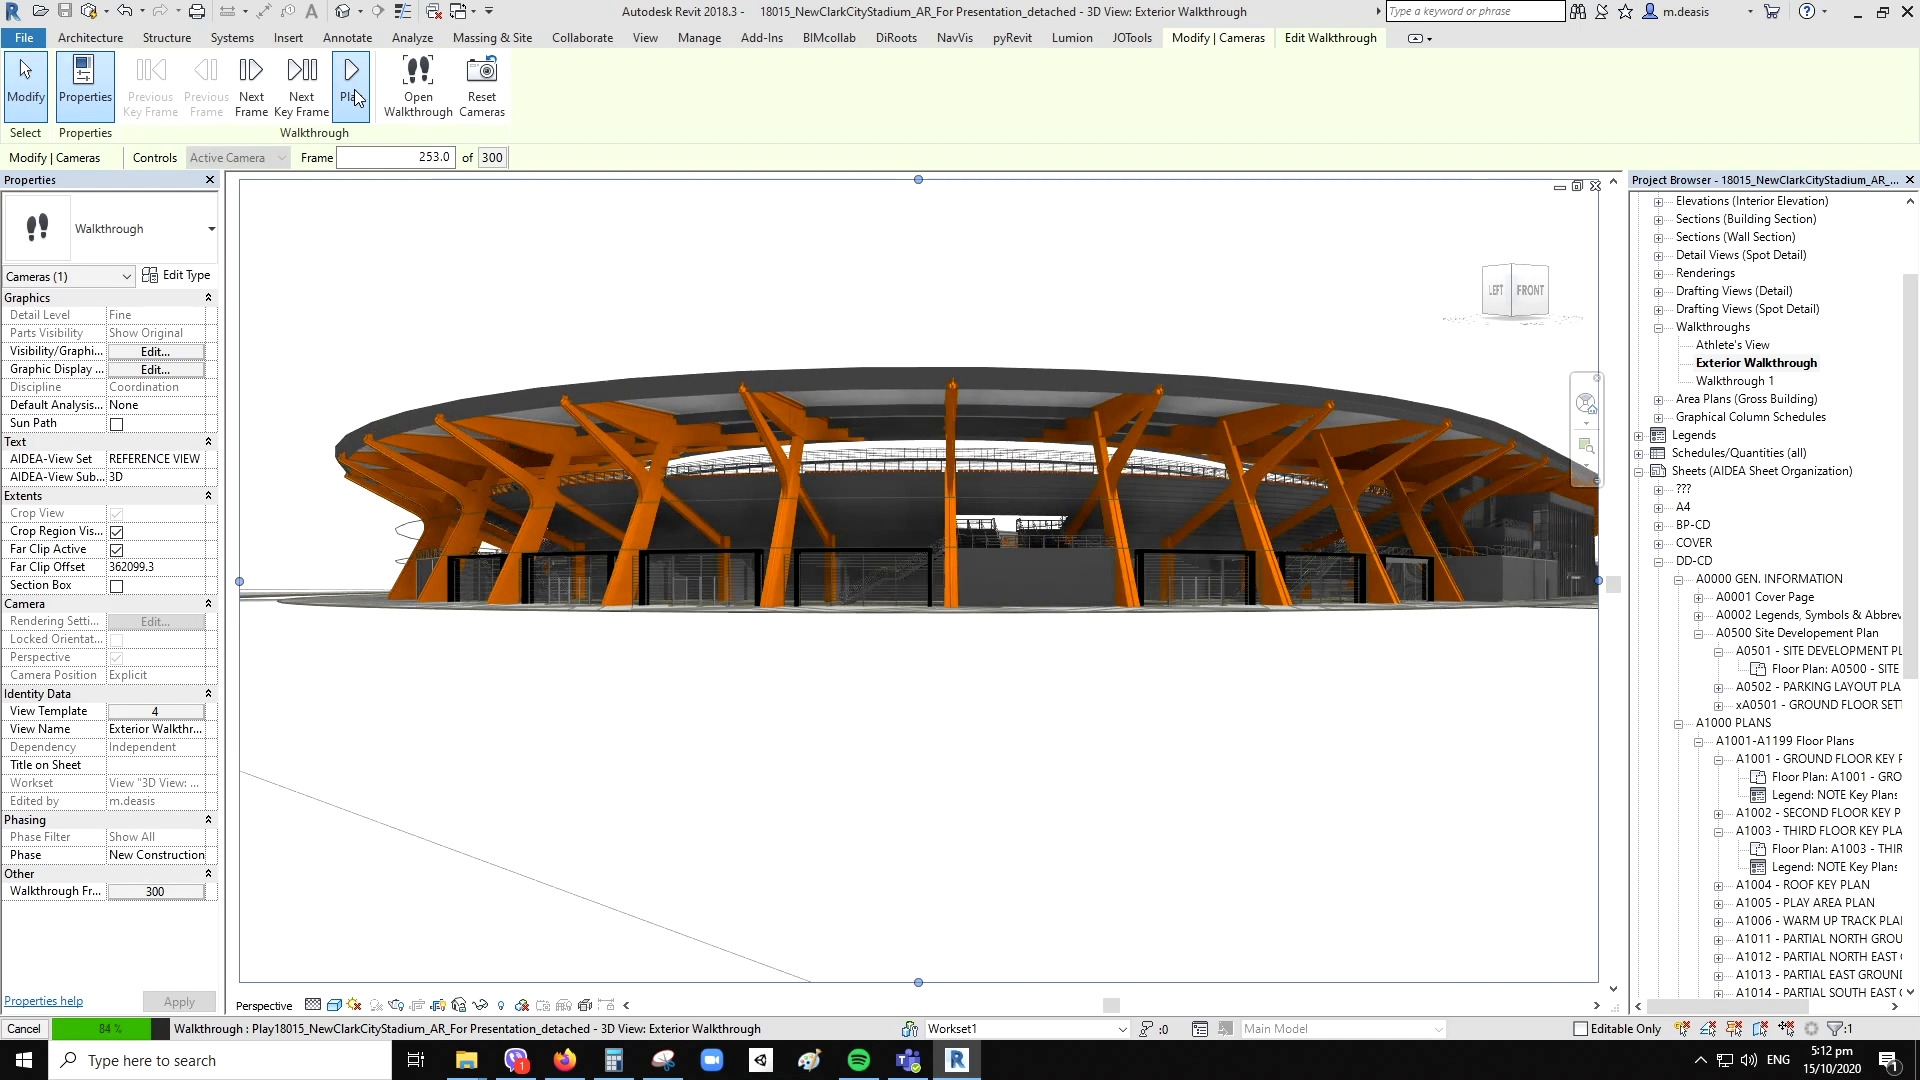Click the ViewCube FRONT face
This screenshot has width=1920, height=1080.
(1530, 290)
